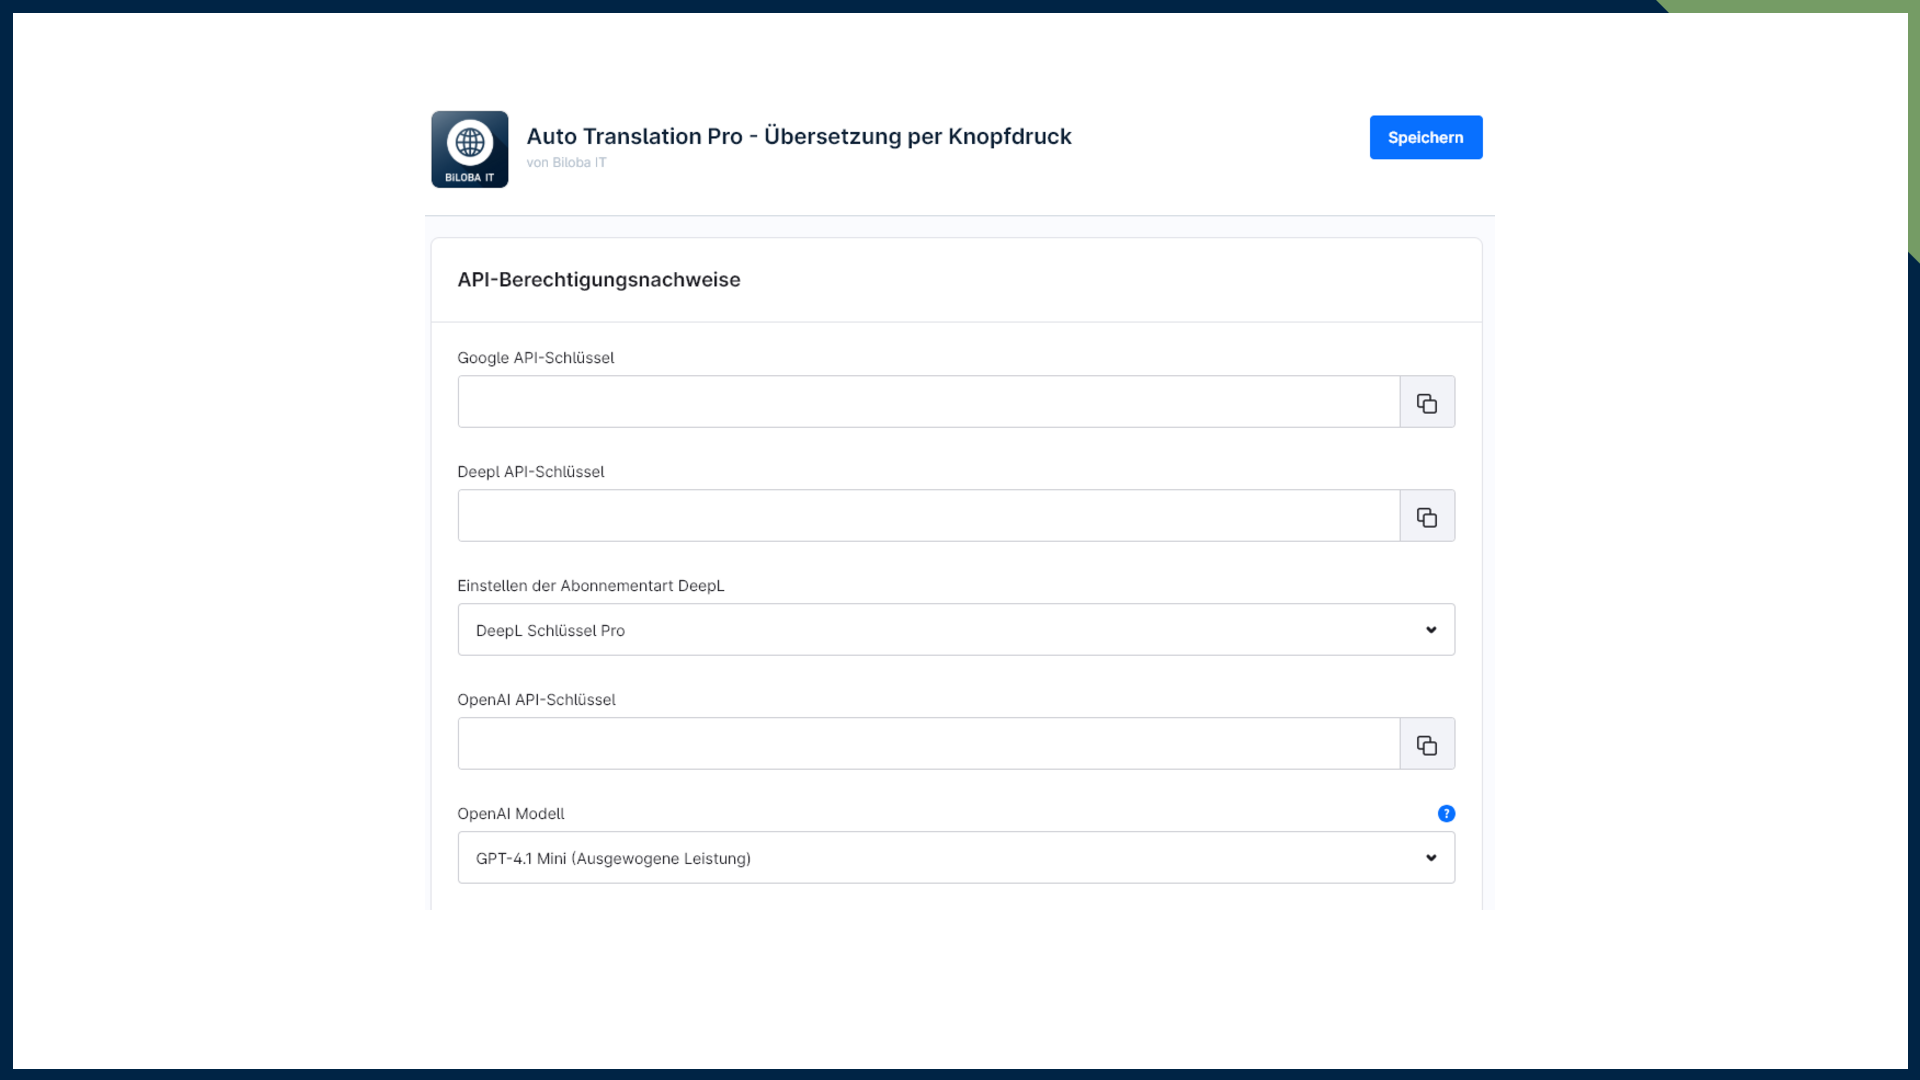The width and height of the screenshot is (1920, 1080).
Task: Click the copy icon beside OpenAI API-Schlüssel
Action: 1427,743
